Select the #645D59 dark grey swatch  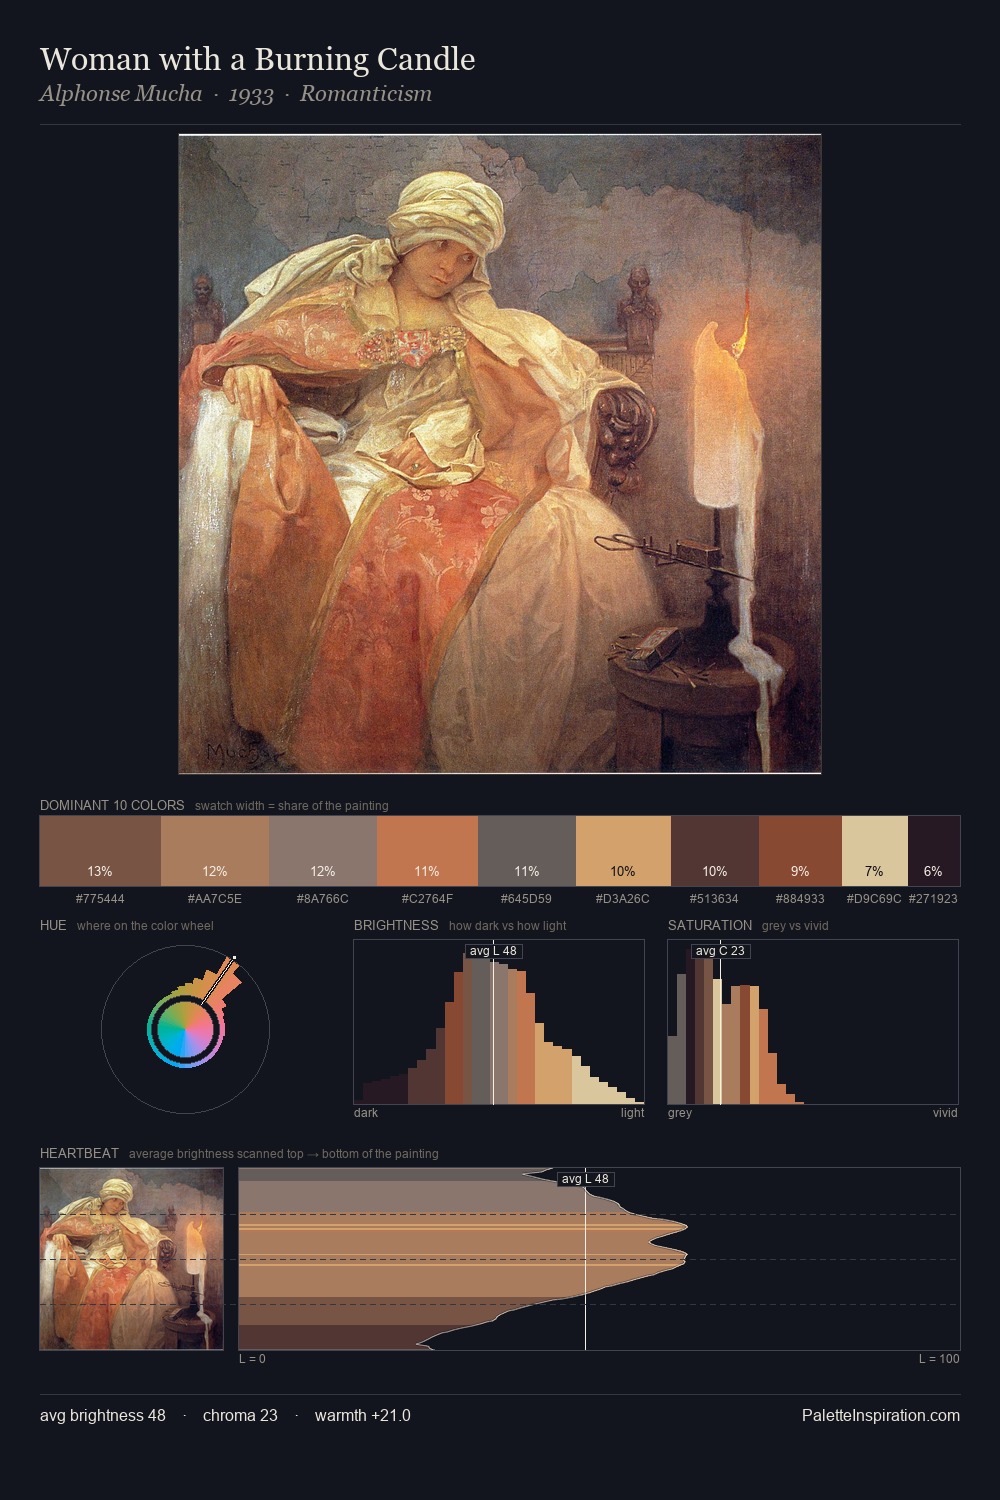point(527,851)
